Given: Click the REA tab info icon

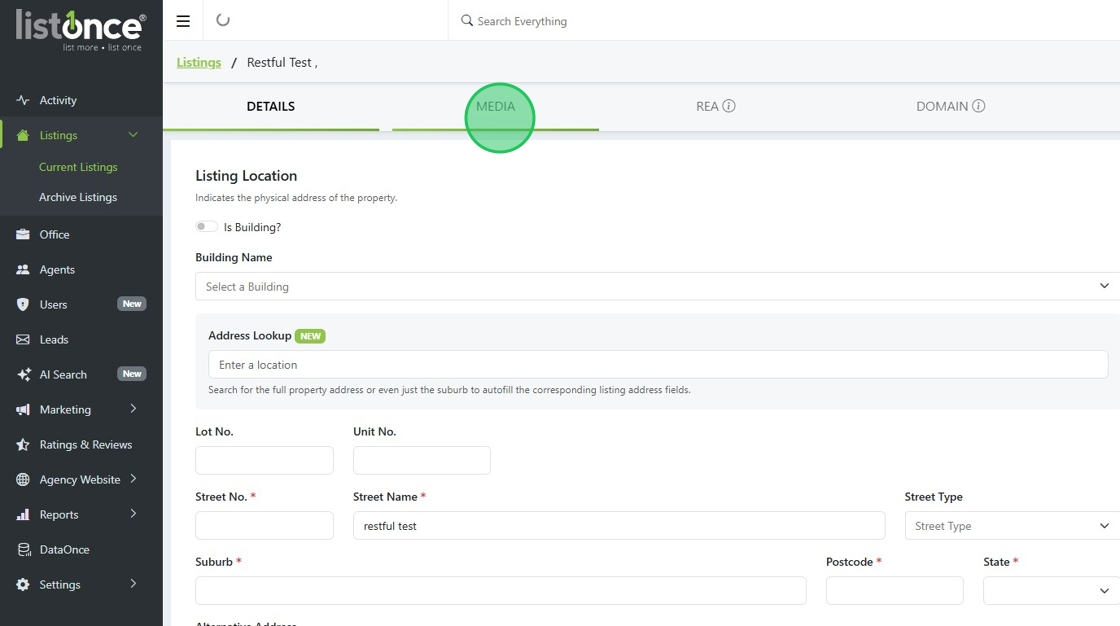Looking at the screenshot, I should tap(729, 106).
